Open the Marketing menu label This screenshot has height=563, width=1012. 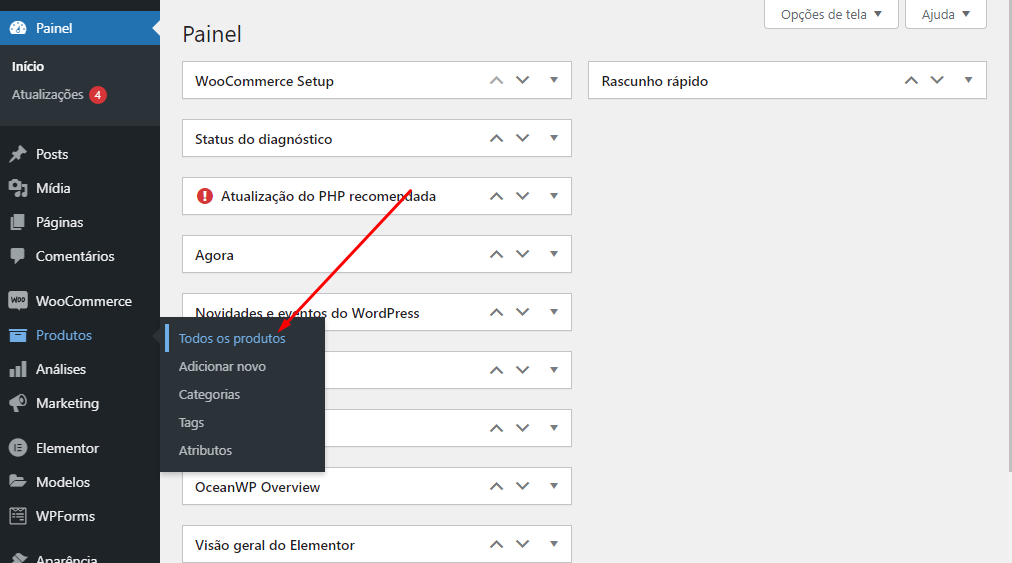click(67, 403)
